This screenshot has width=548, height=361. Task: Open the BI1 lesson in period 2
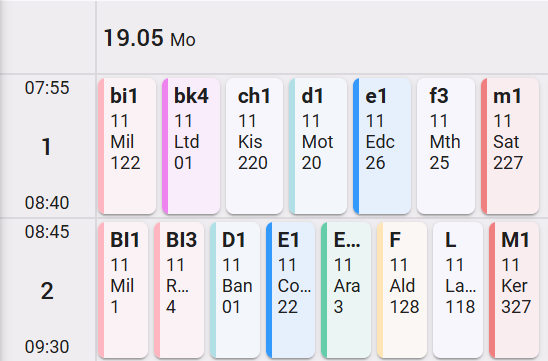tap(123, 290)
